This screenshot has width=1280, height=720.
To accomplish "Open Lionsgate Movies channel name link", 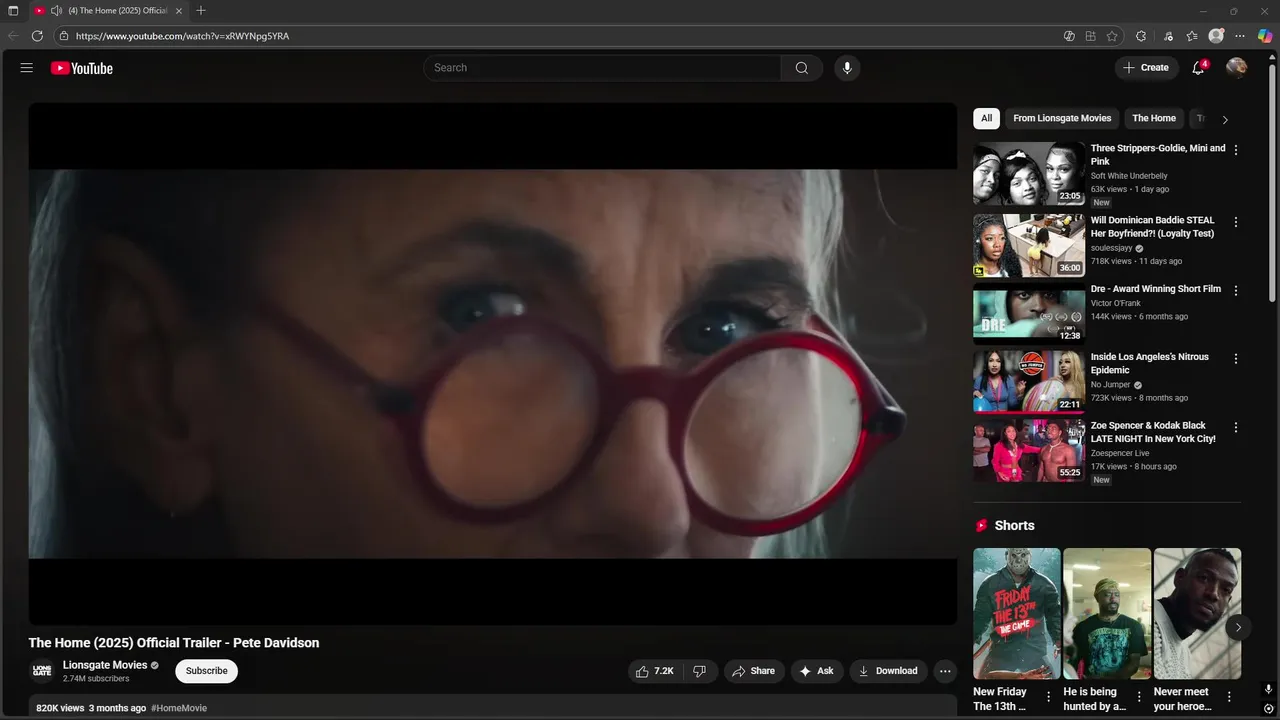I will (105, 665).
